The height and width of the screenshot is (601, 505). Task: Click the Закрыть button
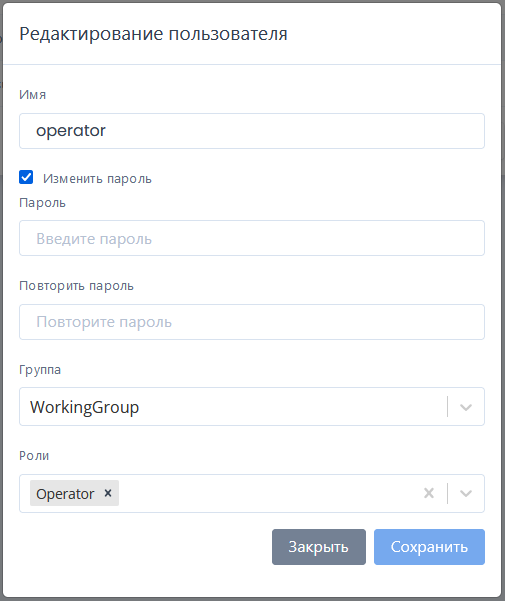[319, 547]
